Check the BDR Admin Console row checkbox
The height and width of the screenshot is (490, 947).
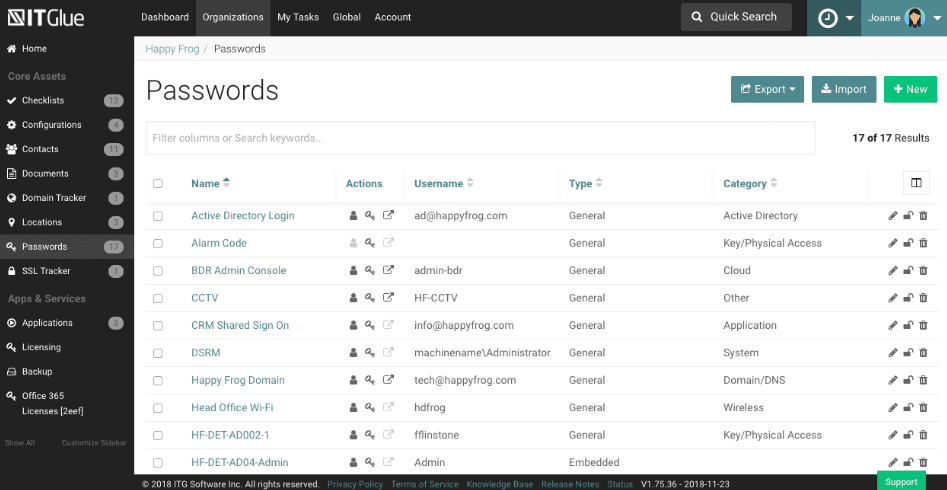coord(158,271)
